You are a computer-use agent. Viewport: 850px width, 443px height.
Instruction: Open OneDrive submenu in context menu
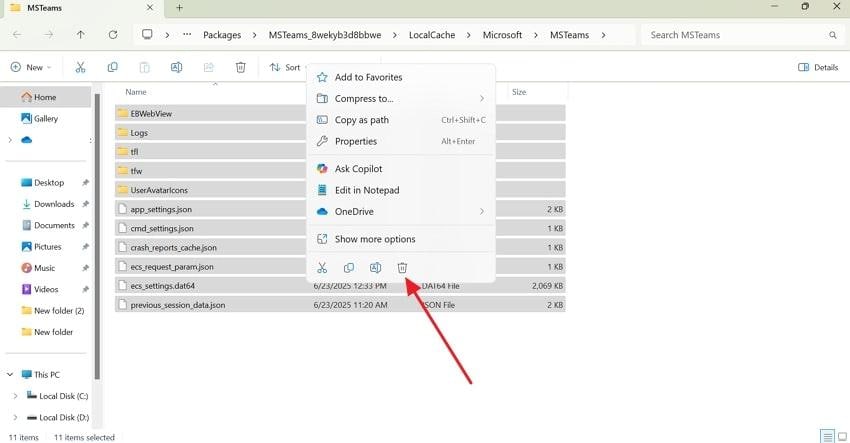[401, 211]
